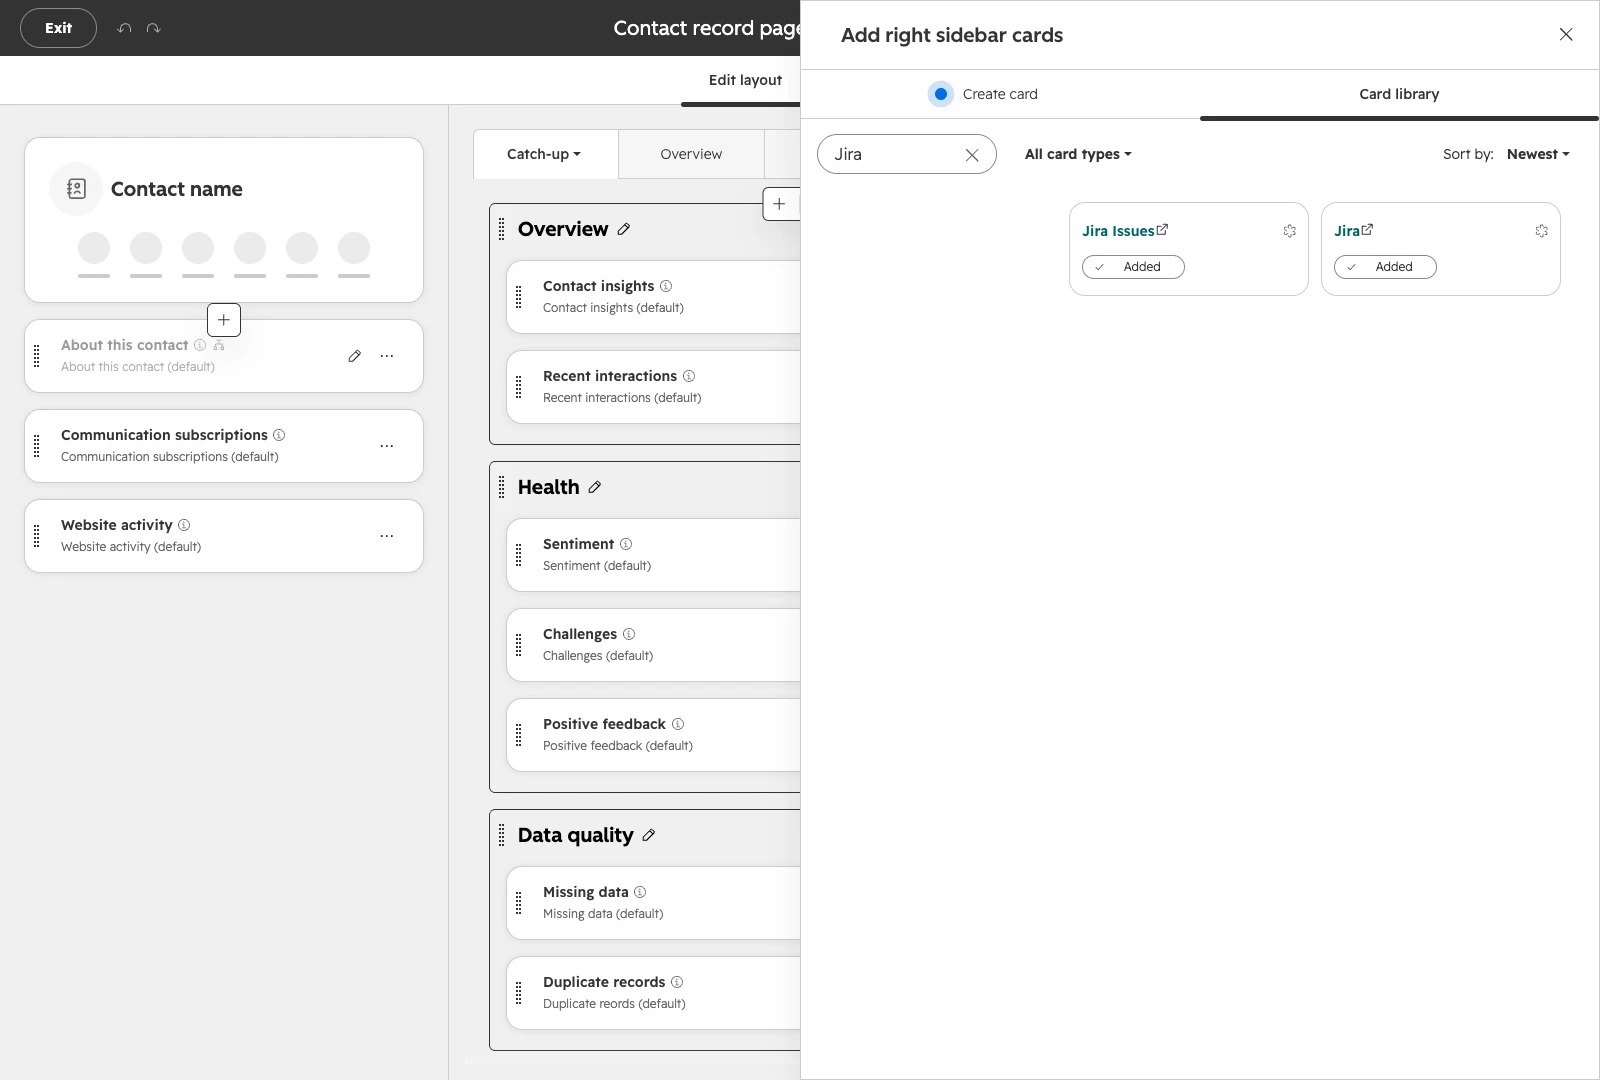Open more options for Communication subscriptions
Viewport: 1600px width, 1080px height.
click(387, 446)
